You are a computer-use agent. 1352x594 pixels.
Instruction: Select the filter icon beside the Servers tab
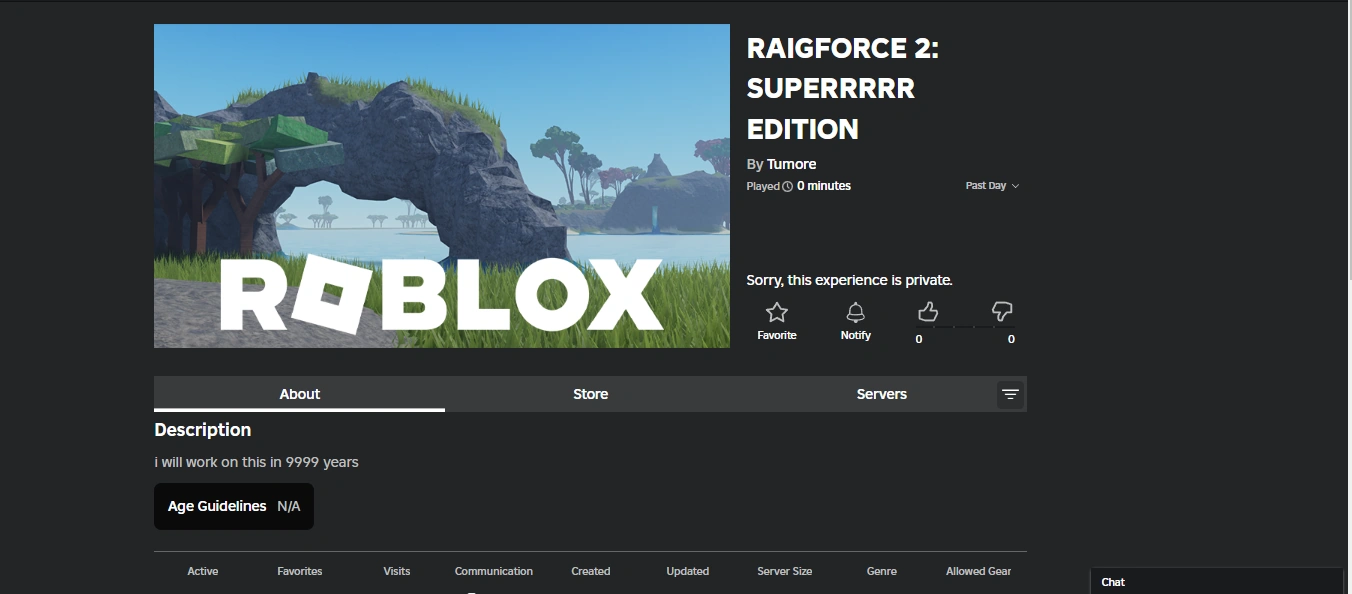pyautogui.click(x=1010, y=394)
